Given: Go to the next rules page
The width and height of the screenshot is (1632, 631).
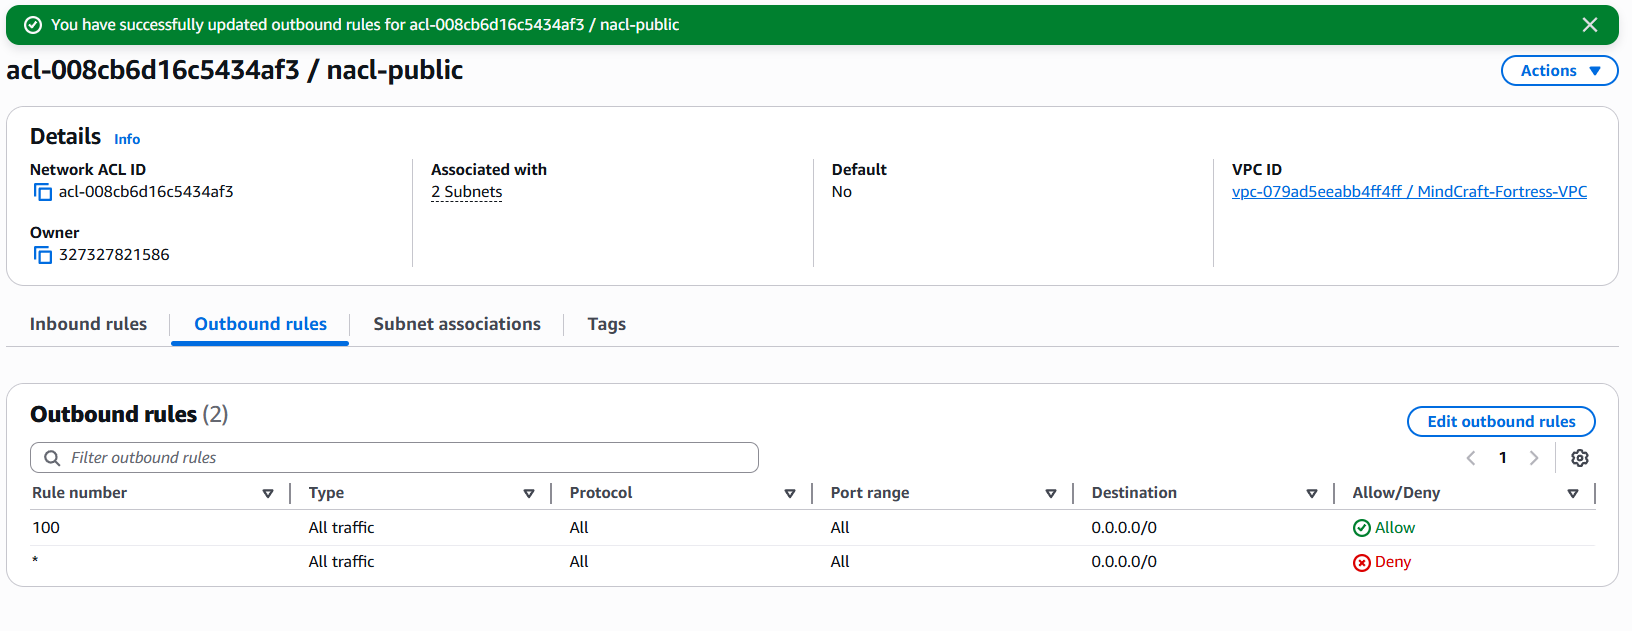Looking at the screenshot, I should 1533,458.
